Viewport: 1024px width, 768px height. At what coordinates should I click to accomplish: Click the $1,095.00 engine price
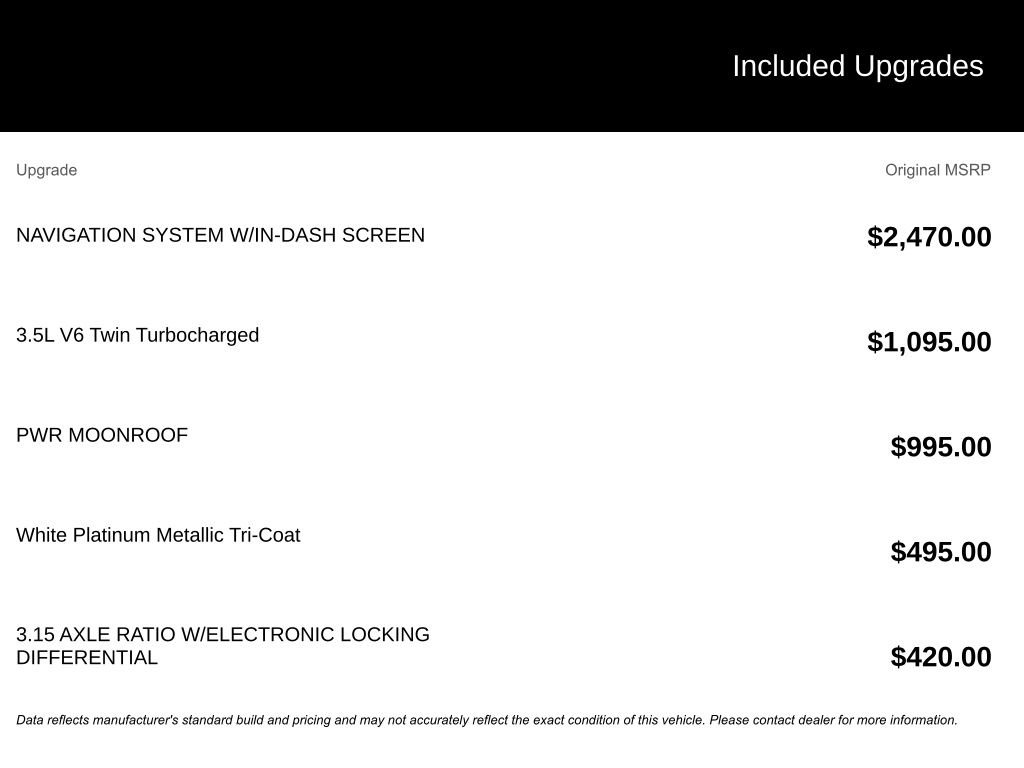click(x=929, y=342)
